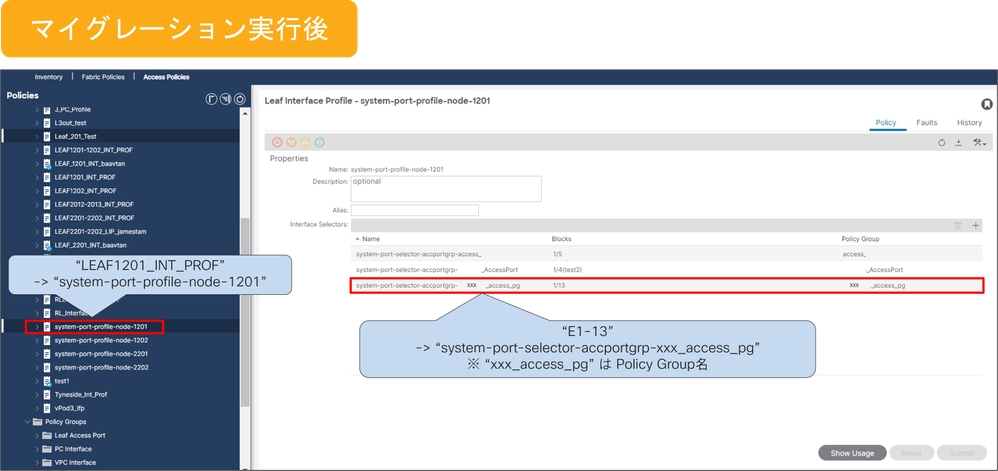Expand the LEAF1201_INT_PROF tree node

[37, 177]
